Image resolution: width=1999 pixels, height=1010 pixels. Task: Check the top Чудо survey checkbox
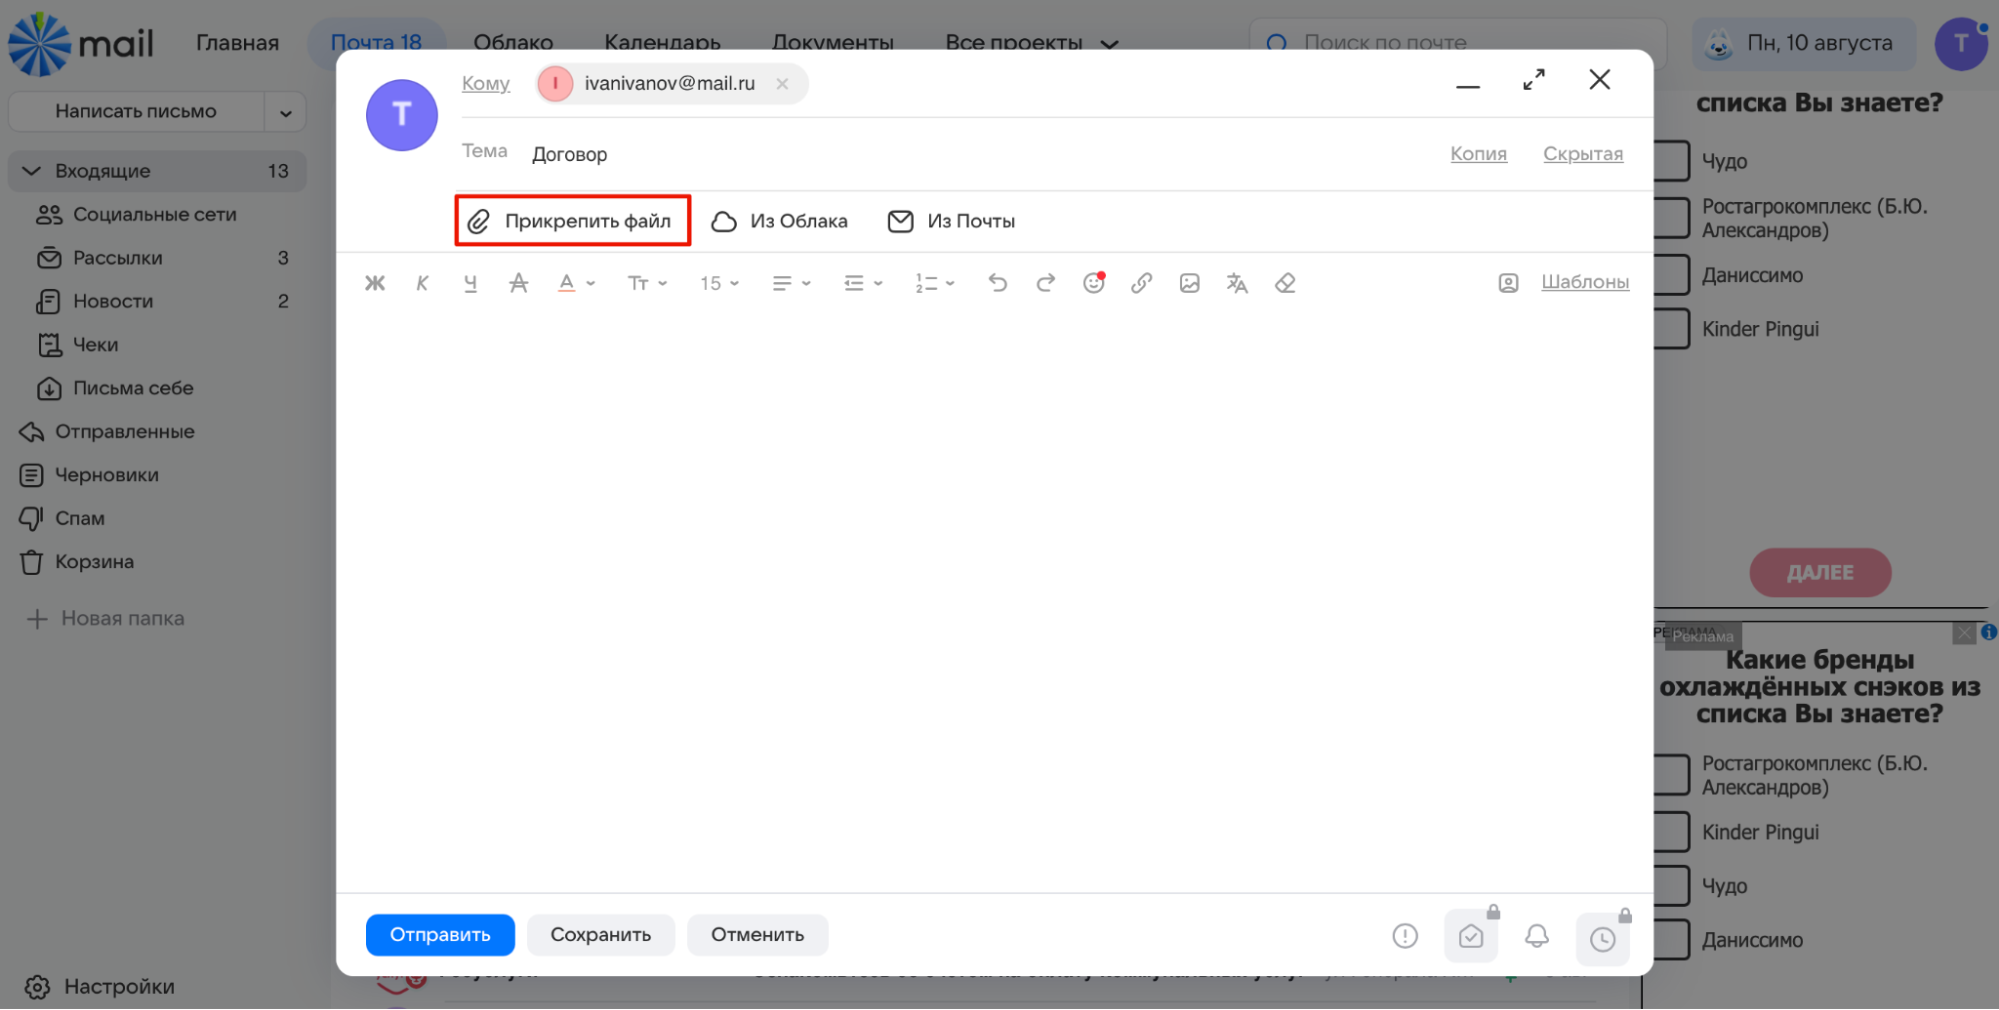tap(1671, 161)
